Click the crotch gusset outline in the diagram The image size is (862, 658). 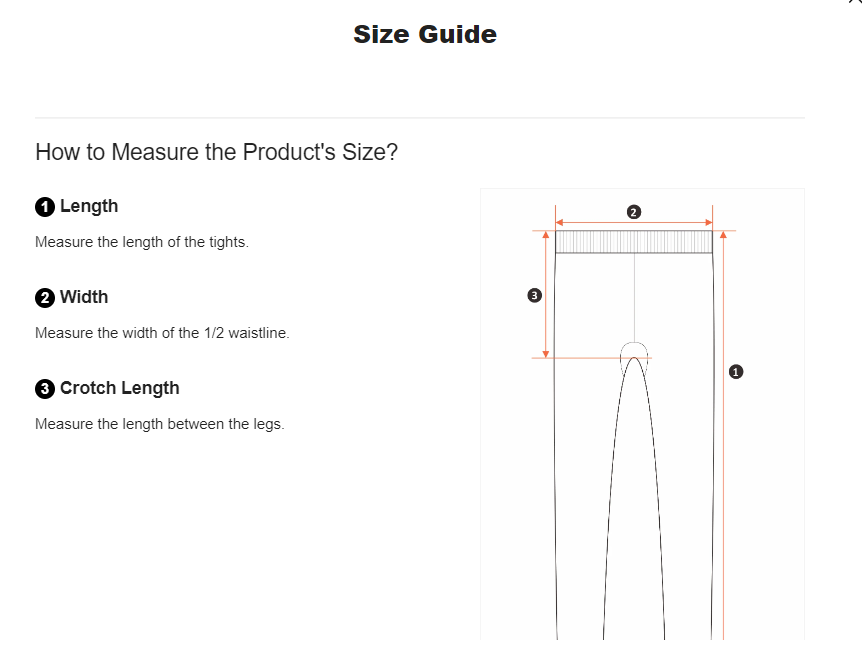634,356
